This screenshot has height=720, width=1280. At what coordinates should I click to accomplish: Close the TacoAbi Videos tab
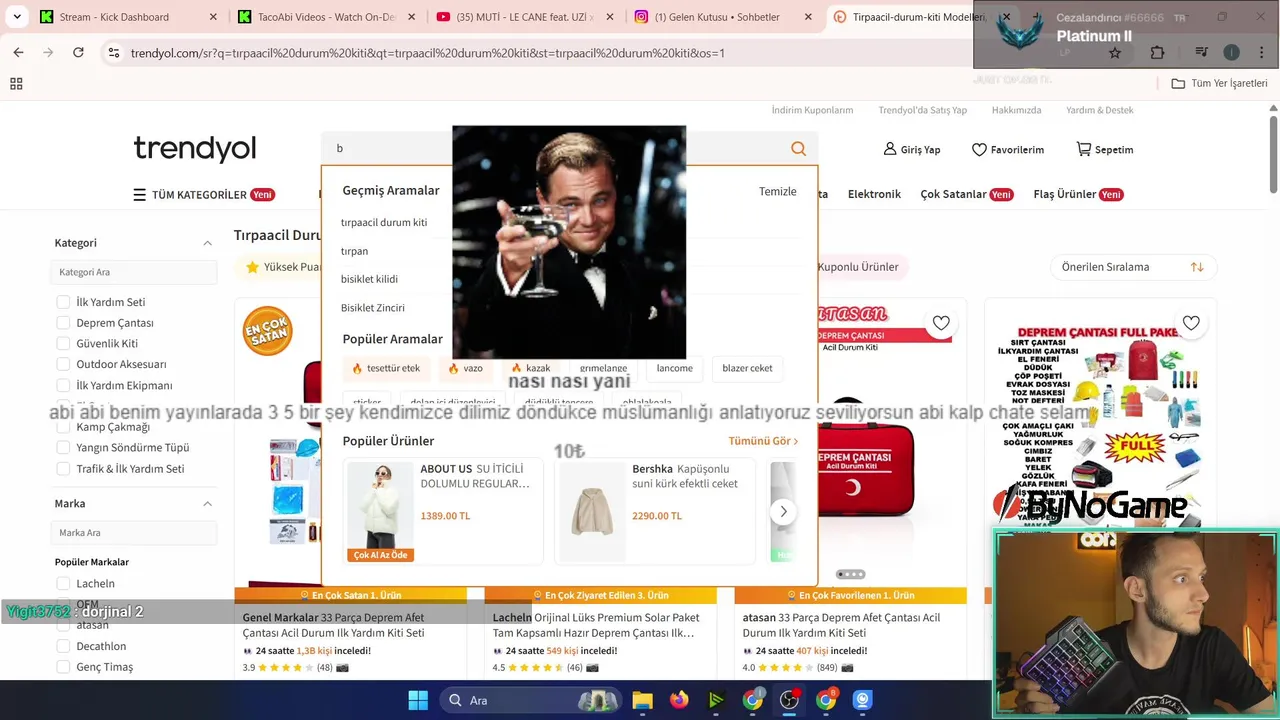tap(411, 17)
